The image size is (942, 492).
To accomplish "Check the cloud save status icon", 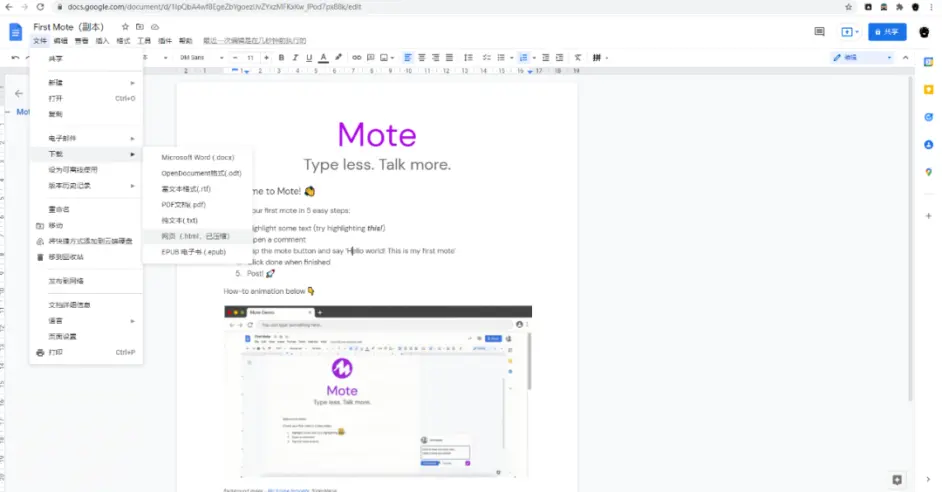I will coord(155,27).
